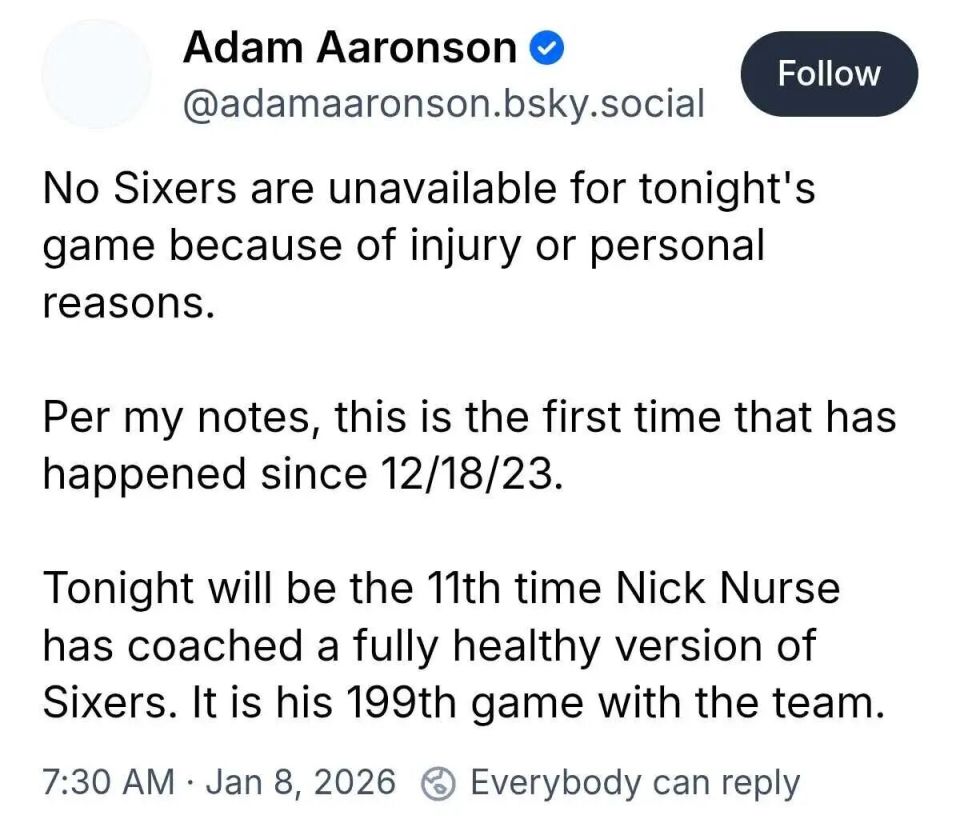Click the @adamaaronson.bsky.social handle
Image resolution: width=960 pixels, height=827 pixels.
pyautogui.click(x=443, y=103)
